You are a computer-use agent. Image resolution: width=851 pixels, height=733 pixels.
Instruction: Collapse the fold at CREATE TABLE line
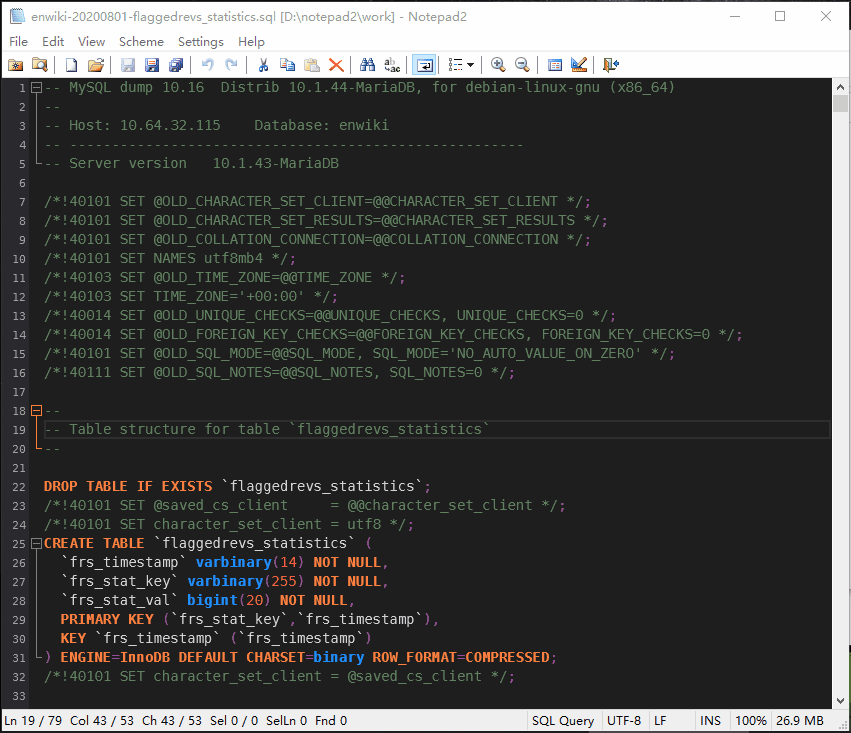pyautogui.click(x=36, y=543)
